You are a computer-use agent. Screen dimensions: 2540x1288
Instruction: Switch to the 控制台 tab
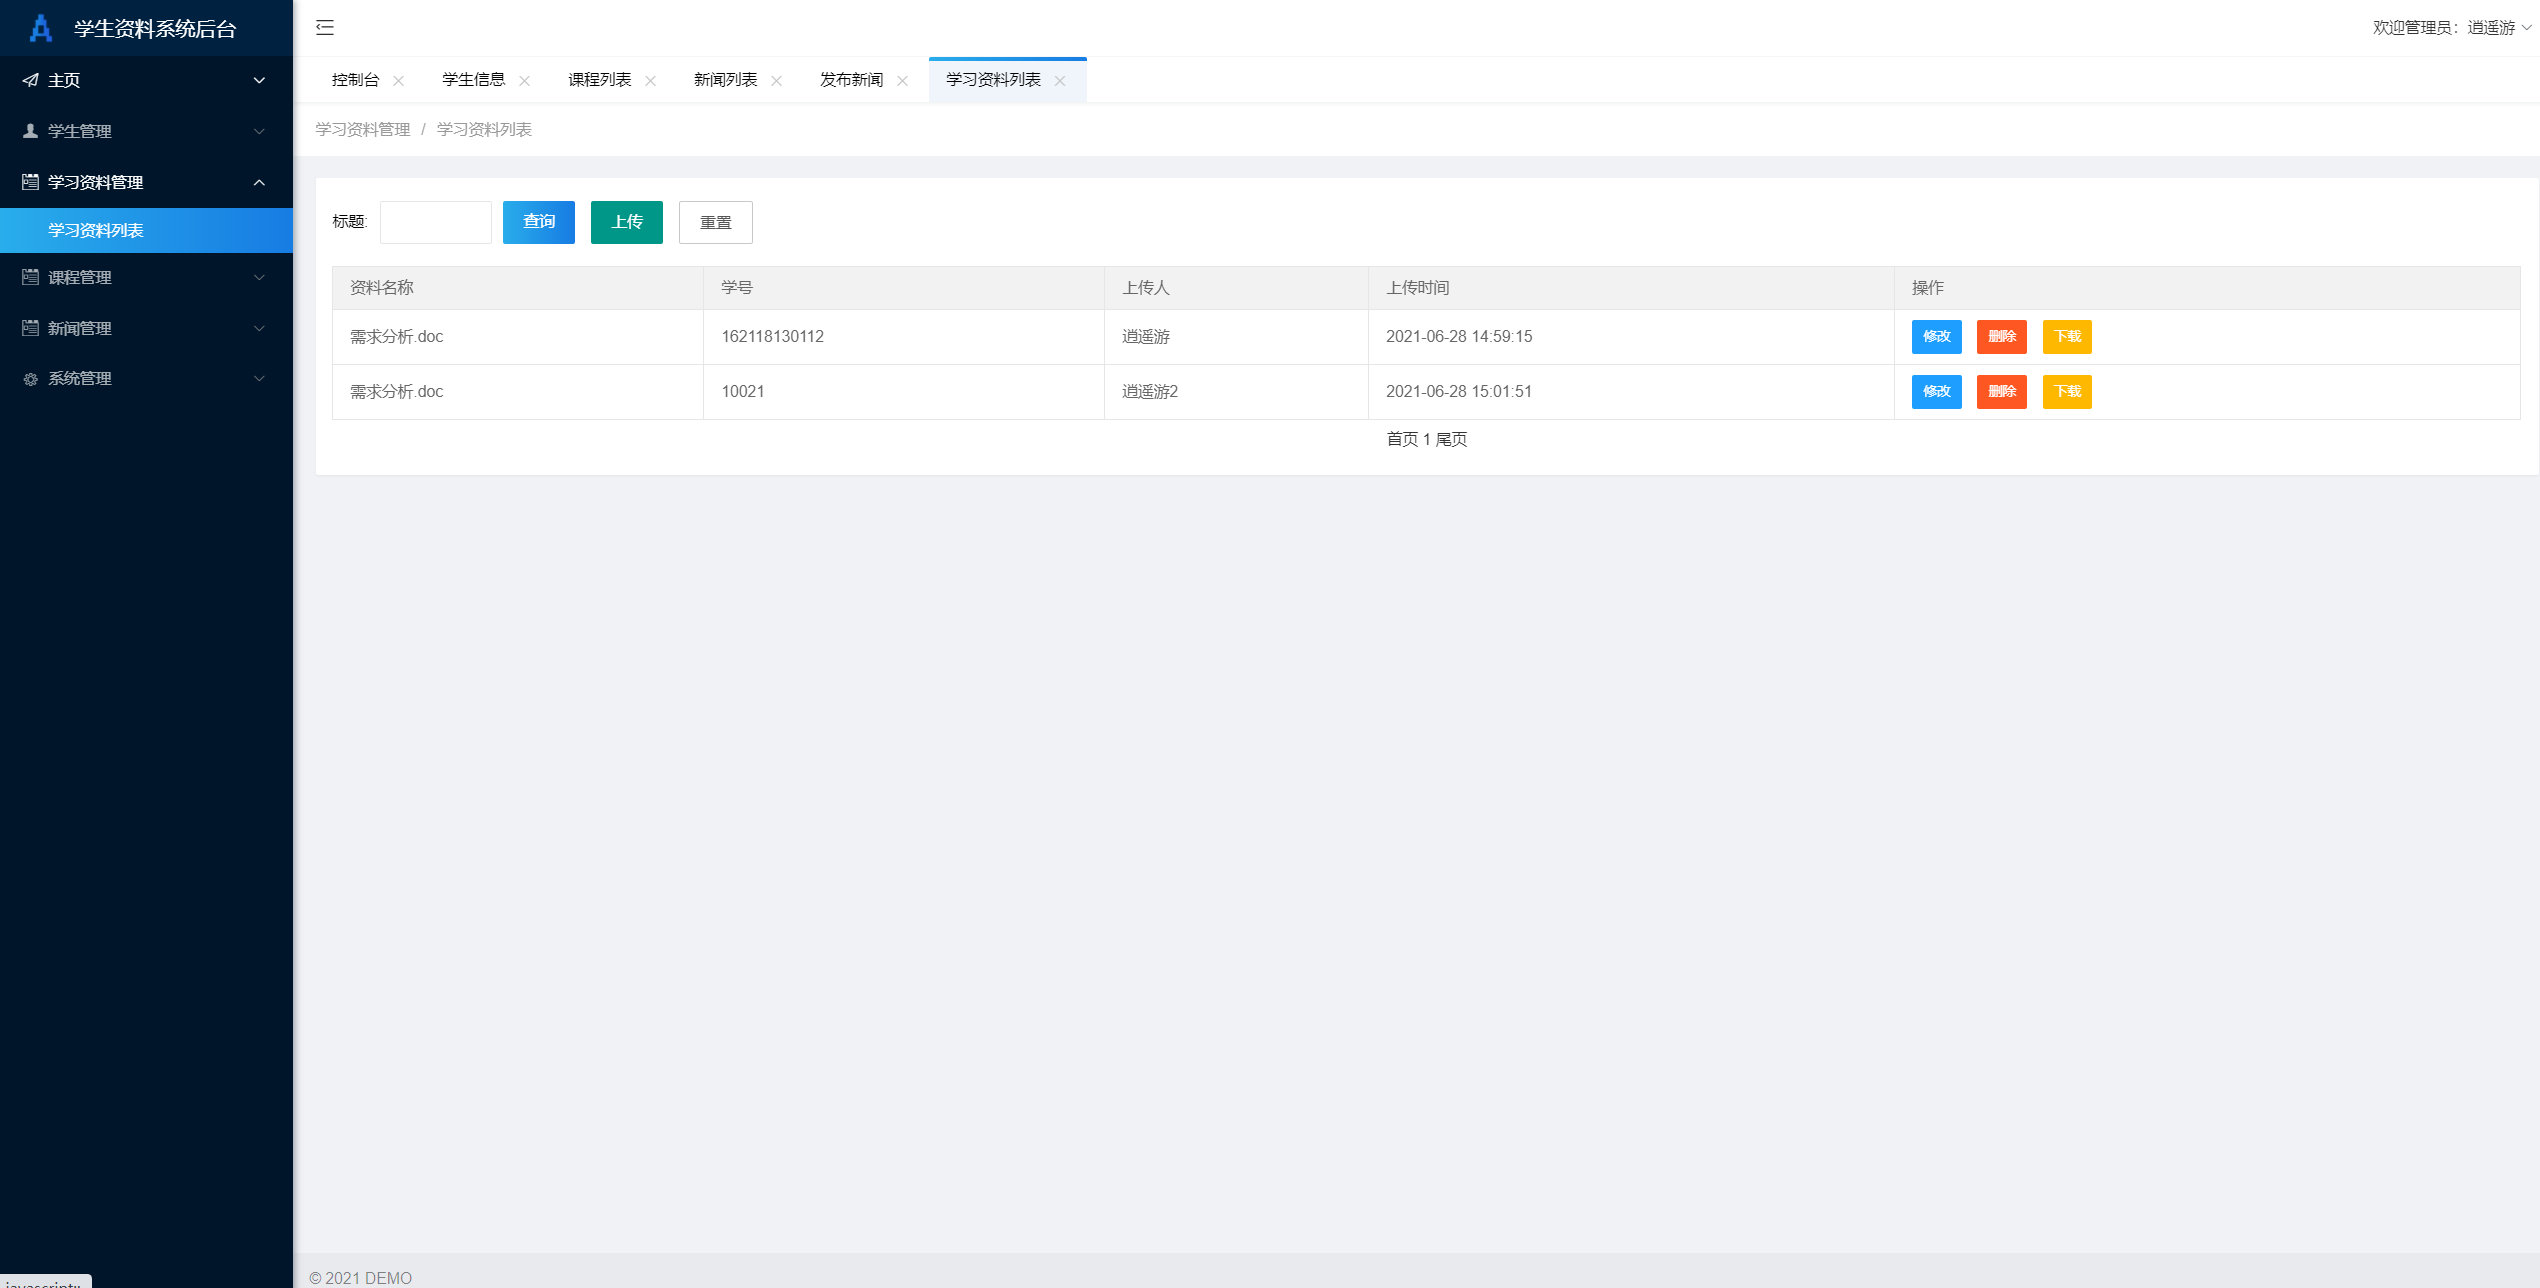(355, 80)
